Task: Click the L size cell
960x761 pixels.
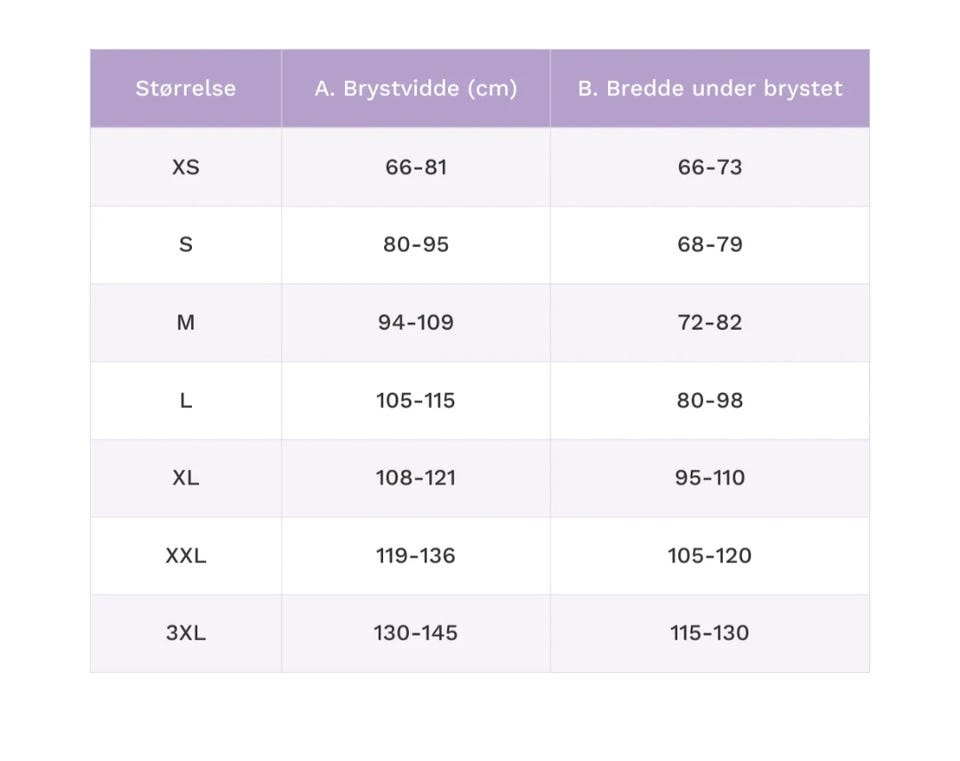Action: pyautogui.click(x=186, y=400)
